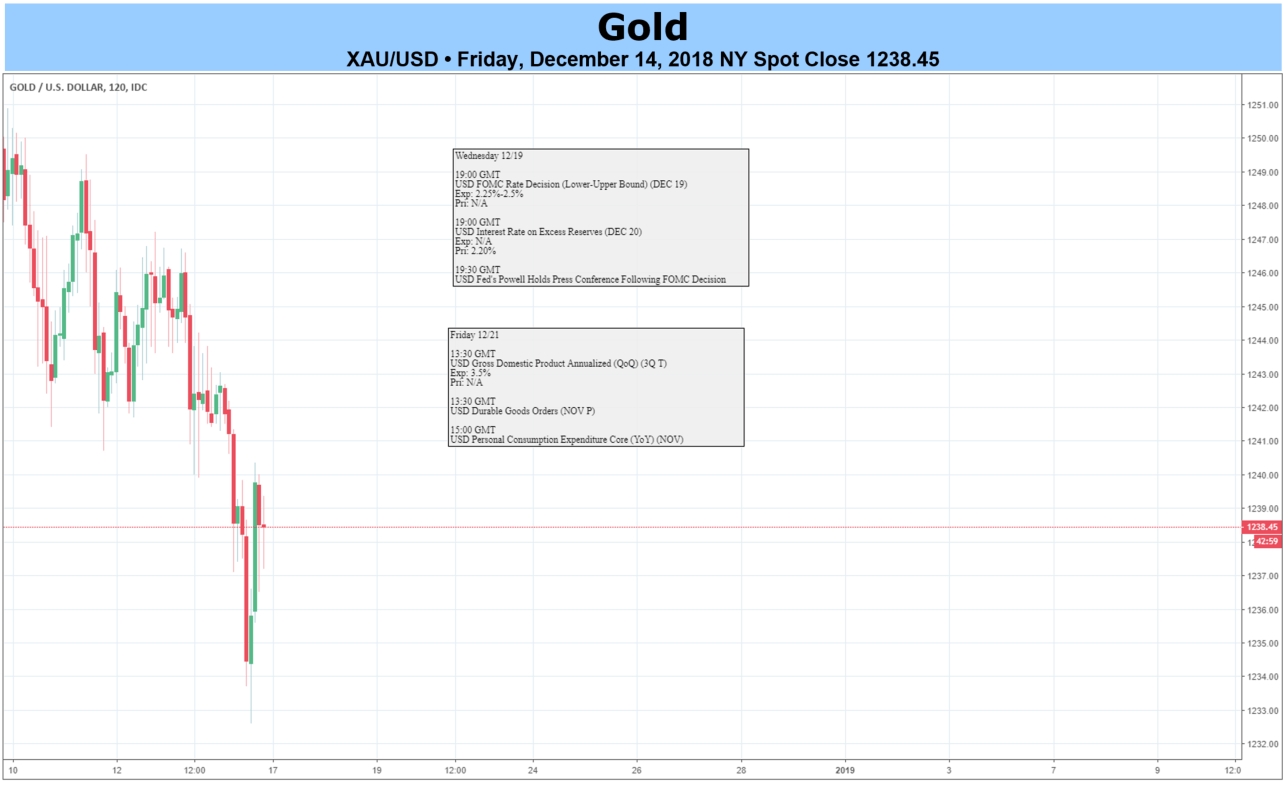The width and height of the screenshot is (1288, 787).
Task: Click the USD Durable Goods Orders line
Action: pyautogui.click(x=524, y=411)
